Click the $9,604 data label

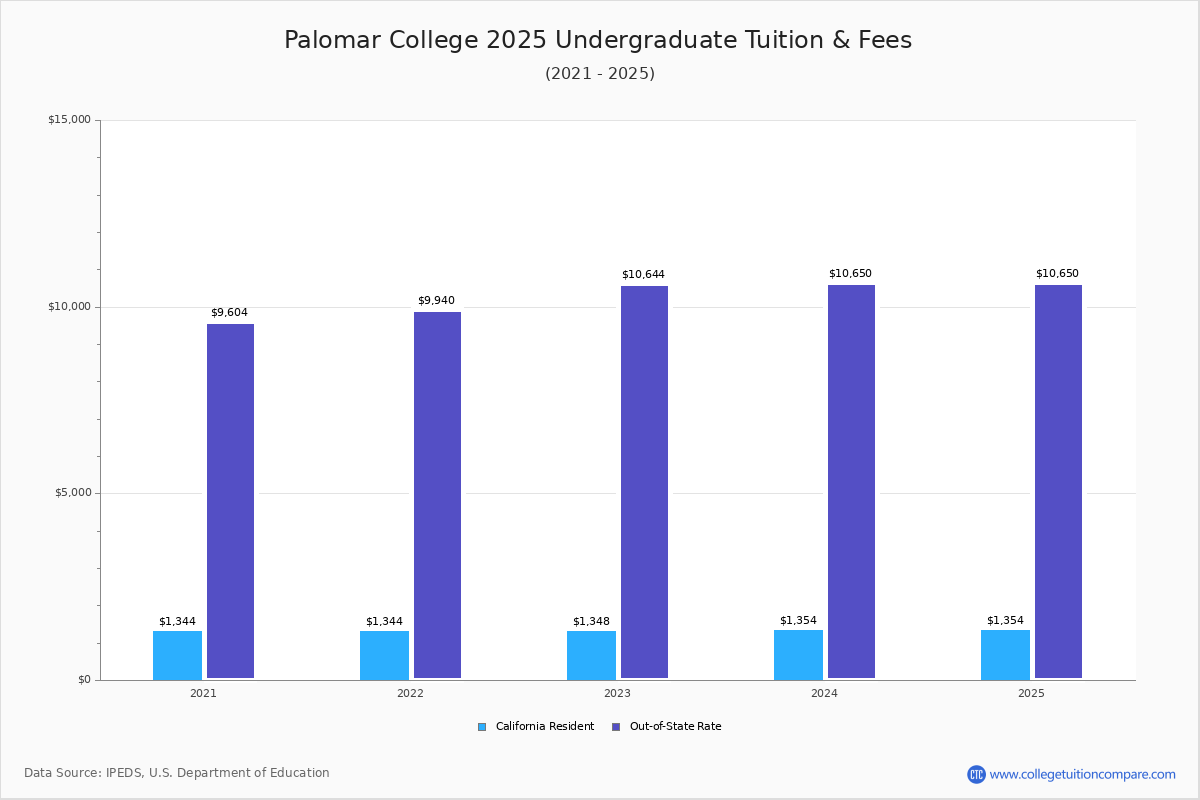click(x=229, y=313)
